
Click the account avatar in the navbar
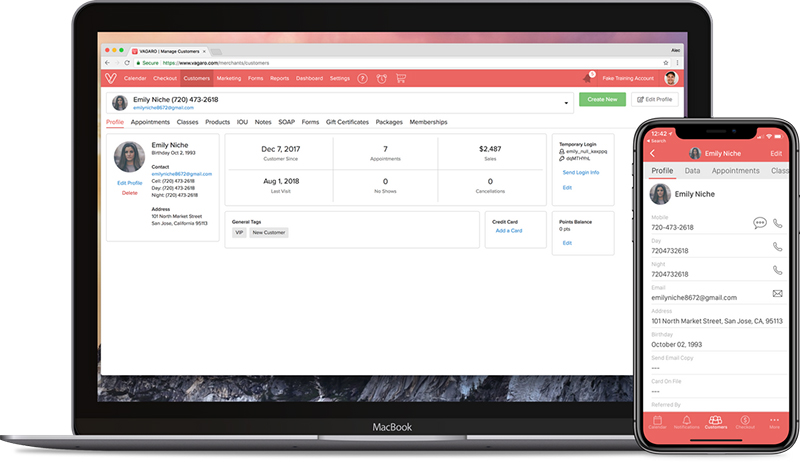(x=671, y=78)
